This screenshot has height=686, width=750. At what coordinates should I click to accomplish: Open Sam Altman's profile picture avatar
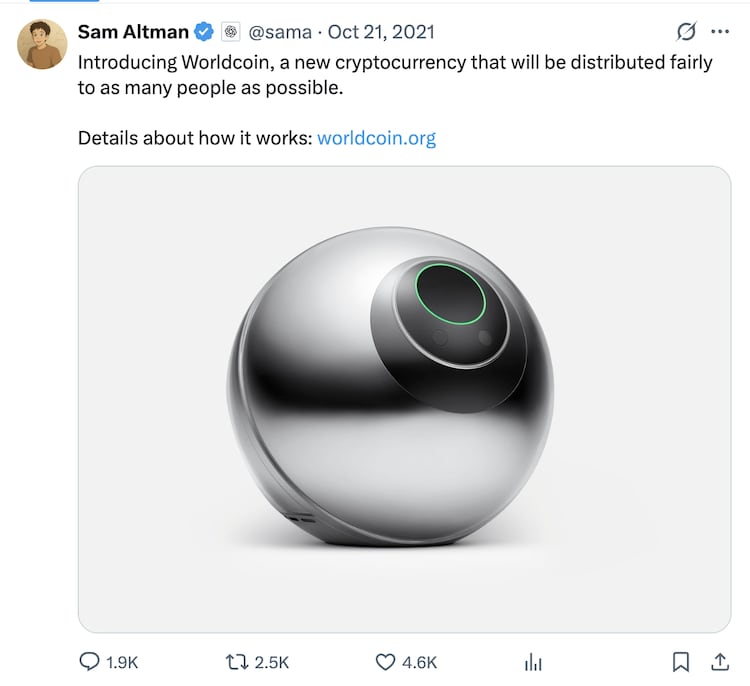coord(42,45)
